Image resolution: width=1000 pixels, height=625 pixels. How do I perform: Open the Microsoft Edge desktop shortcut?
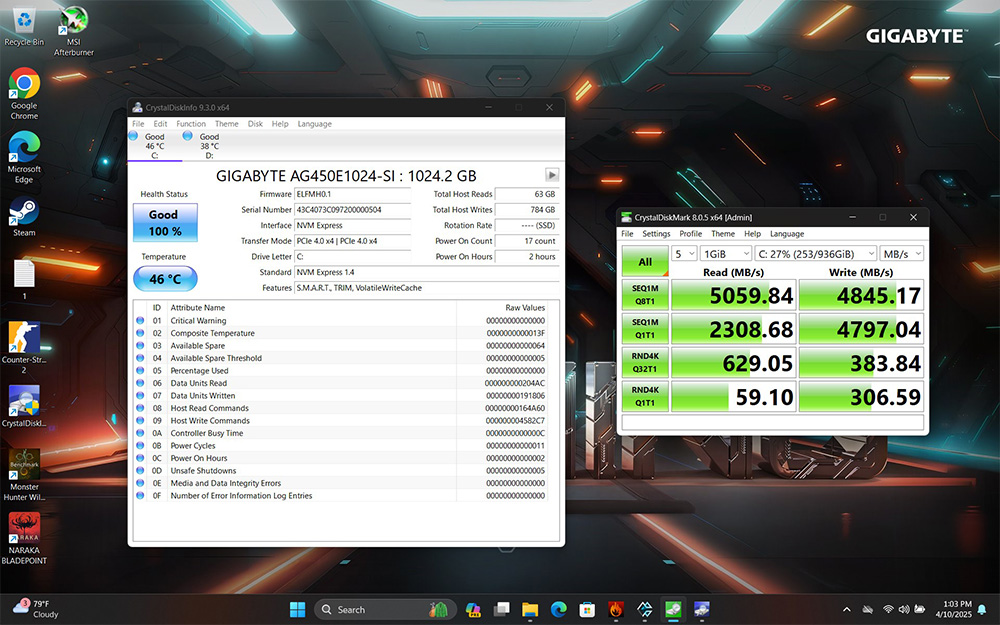(x=24, y=157)
